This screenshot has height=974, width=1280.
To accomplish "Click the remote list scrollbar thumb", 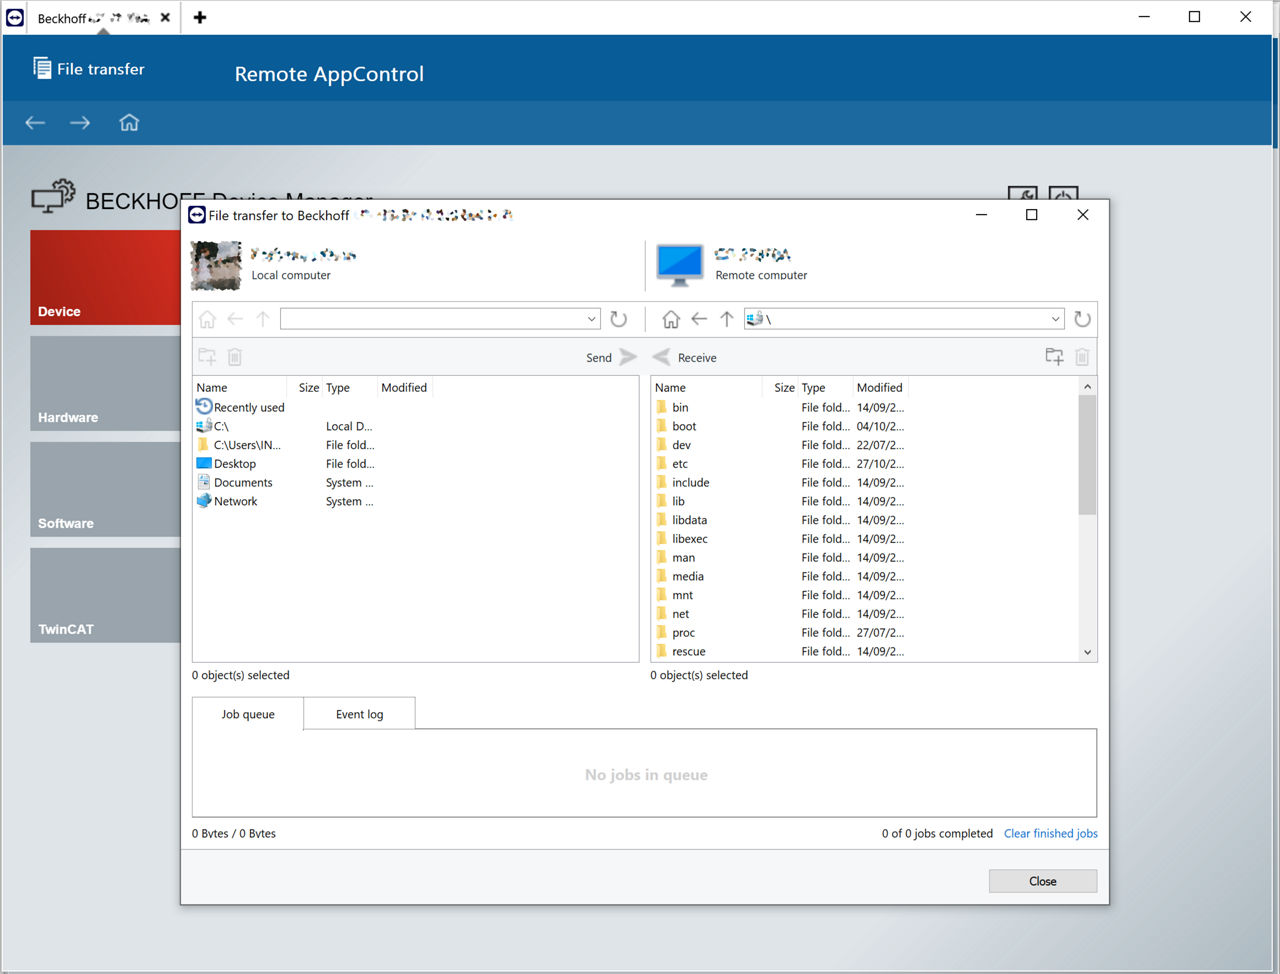I will pos(1087,455).
